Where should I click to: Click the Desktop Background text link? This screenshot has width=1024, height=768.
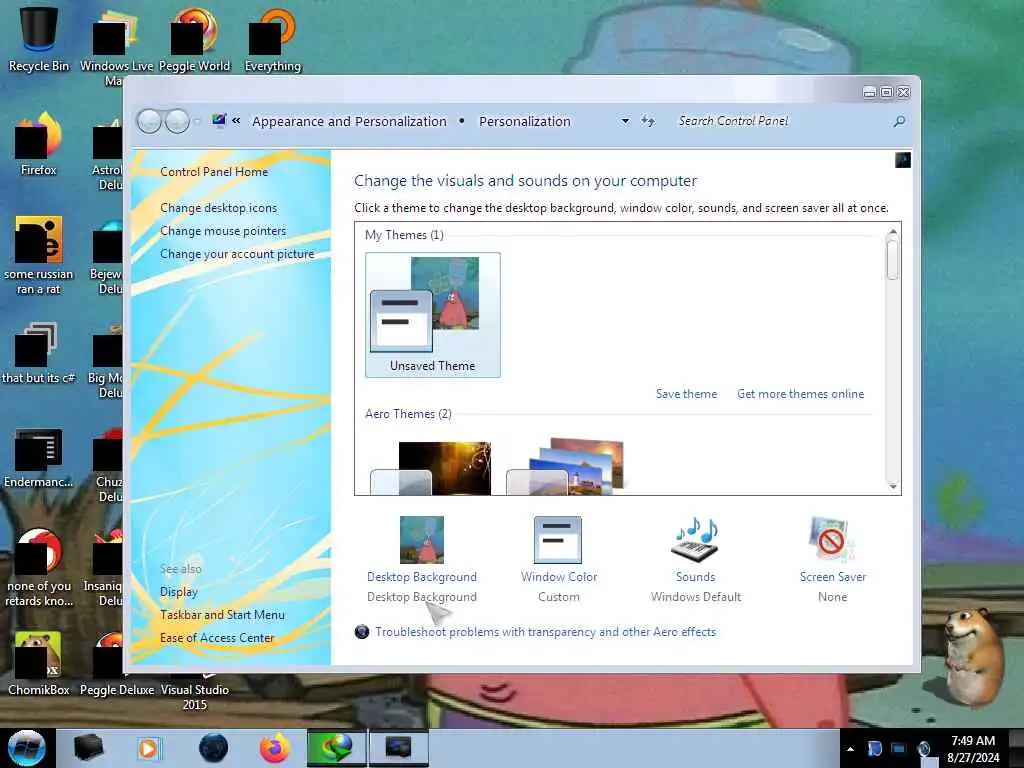pyautogui.click(x=422, y=577)
